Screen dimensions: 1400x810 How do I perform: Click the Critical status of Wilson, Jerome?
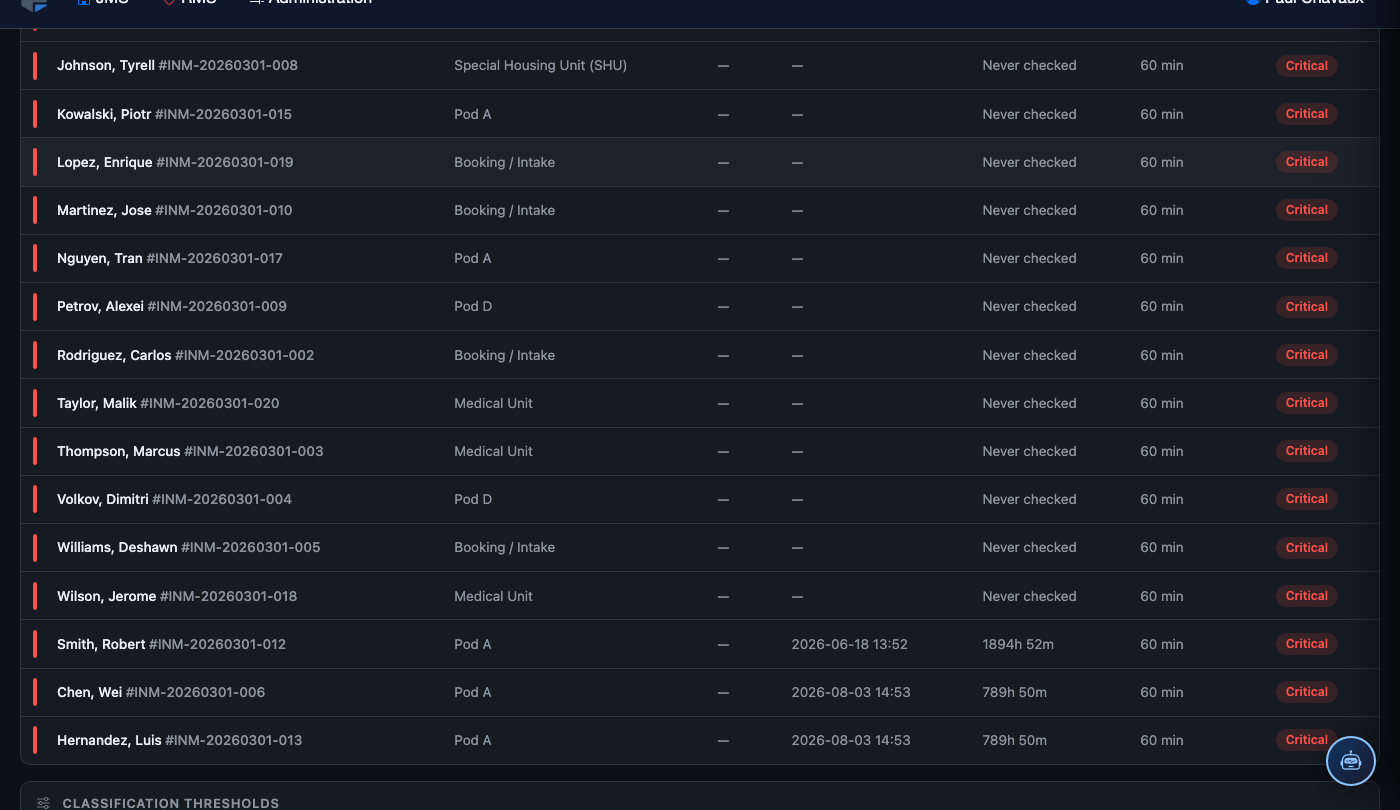coord(1306,596)
